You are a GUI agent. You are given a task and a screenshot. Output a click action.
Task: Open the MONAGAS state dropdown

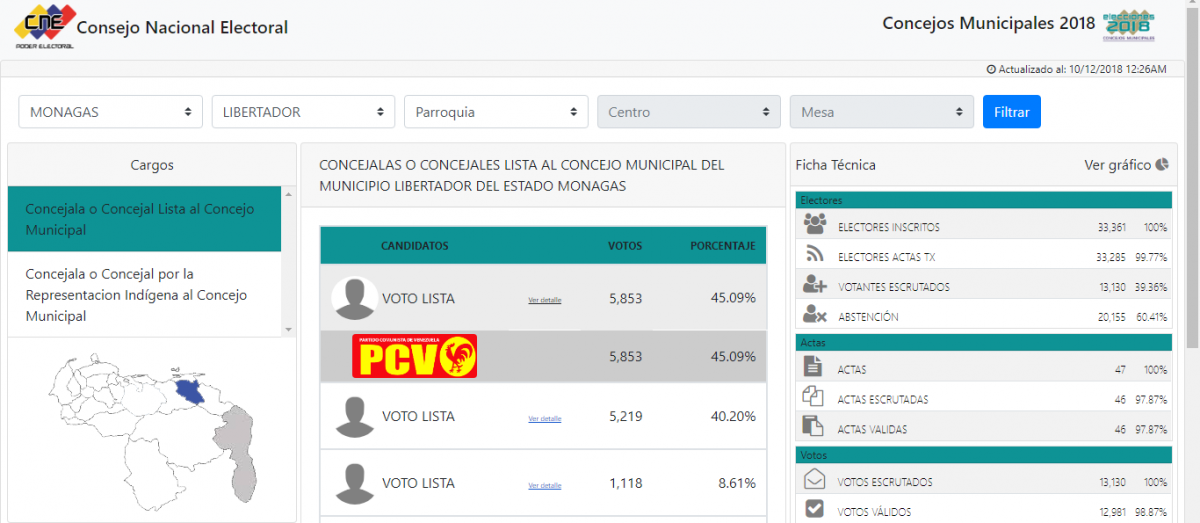tap(110, 112)
